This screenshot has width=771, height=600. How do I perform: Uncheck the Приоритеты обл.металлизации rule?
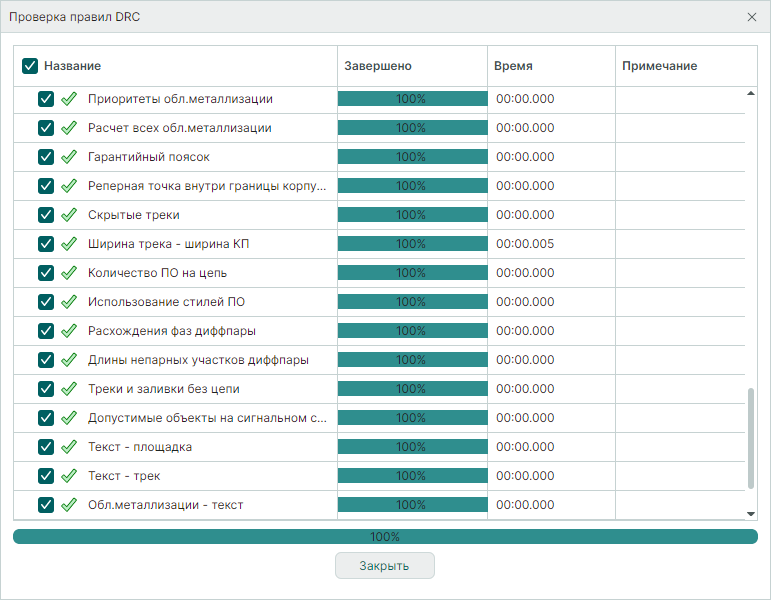tap(46, 99)
